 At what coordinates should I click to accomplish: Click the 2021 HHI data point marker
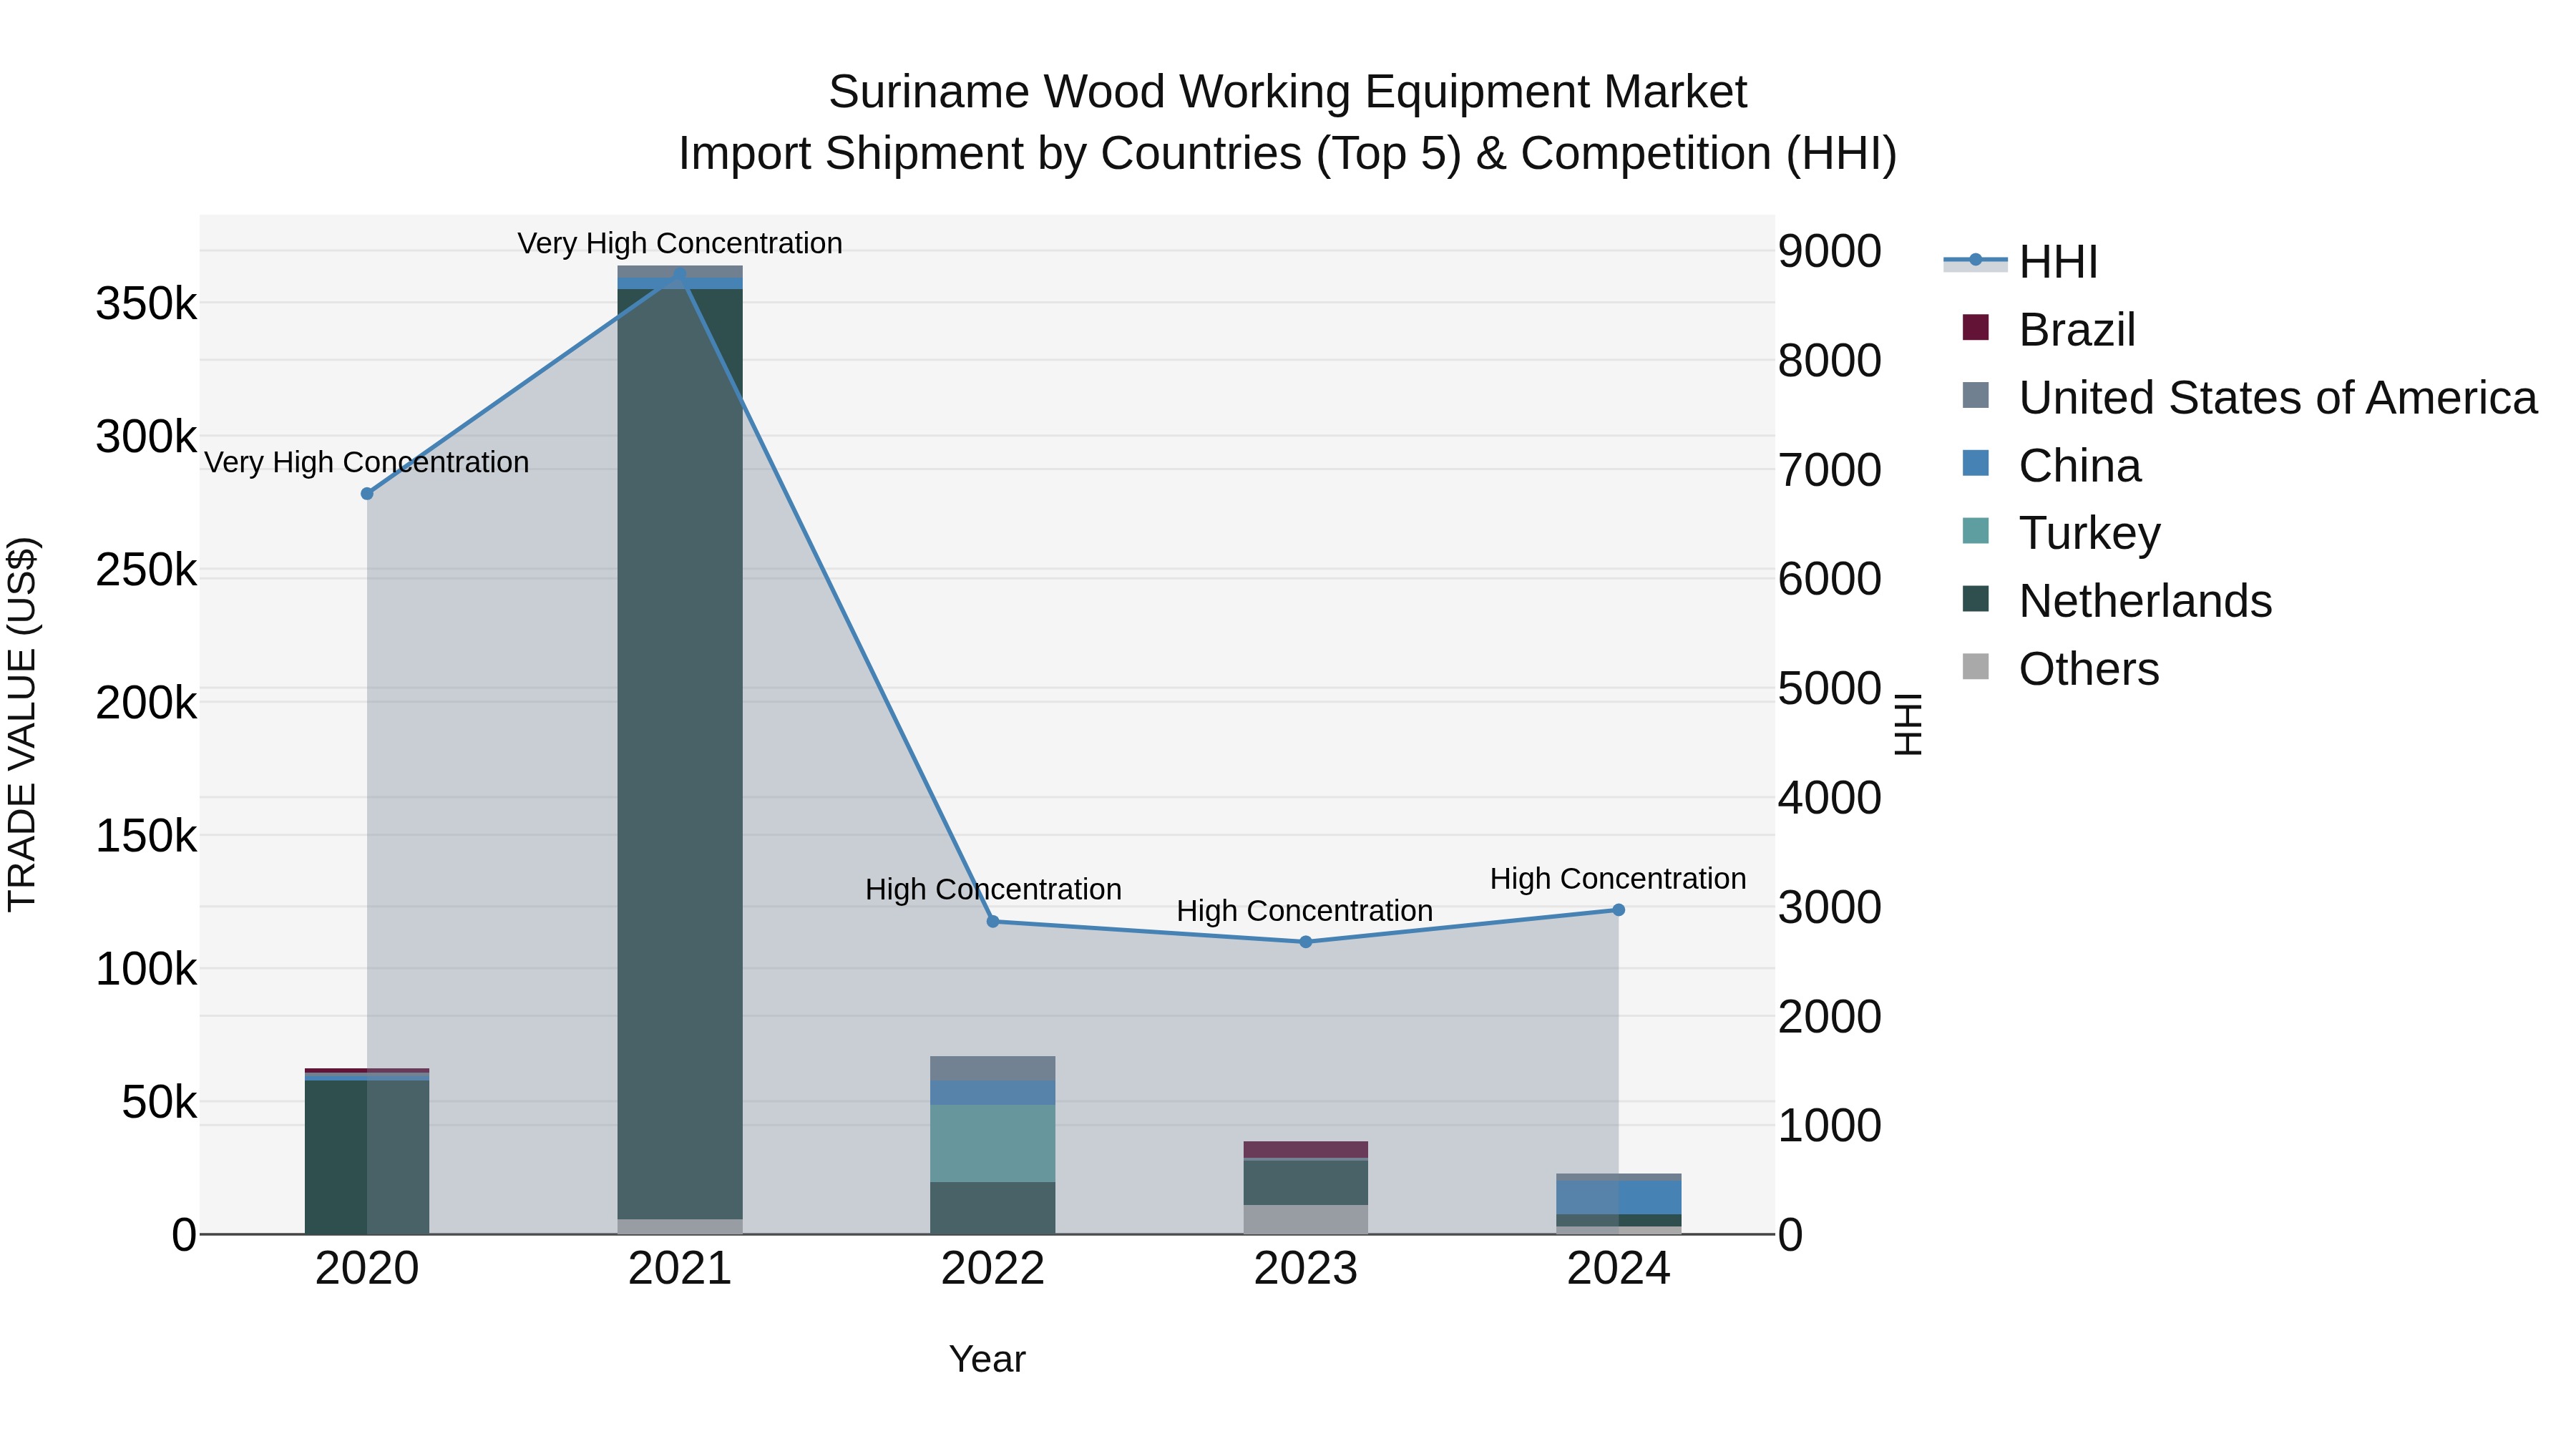[680, 274]
